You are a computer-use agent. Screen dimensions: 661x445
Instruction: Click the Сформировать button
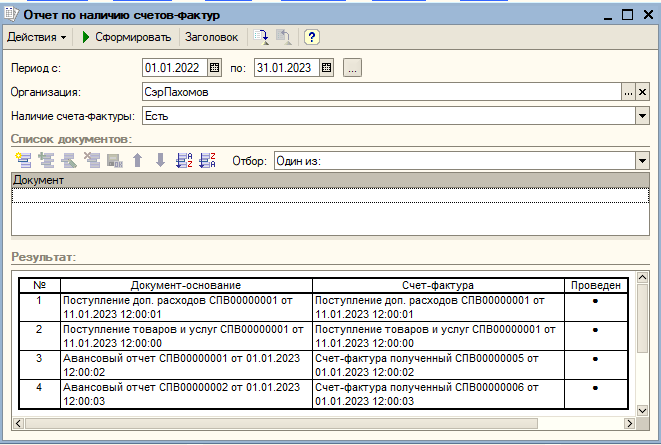point(126,37)
